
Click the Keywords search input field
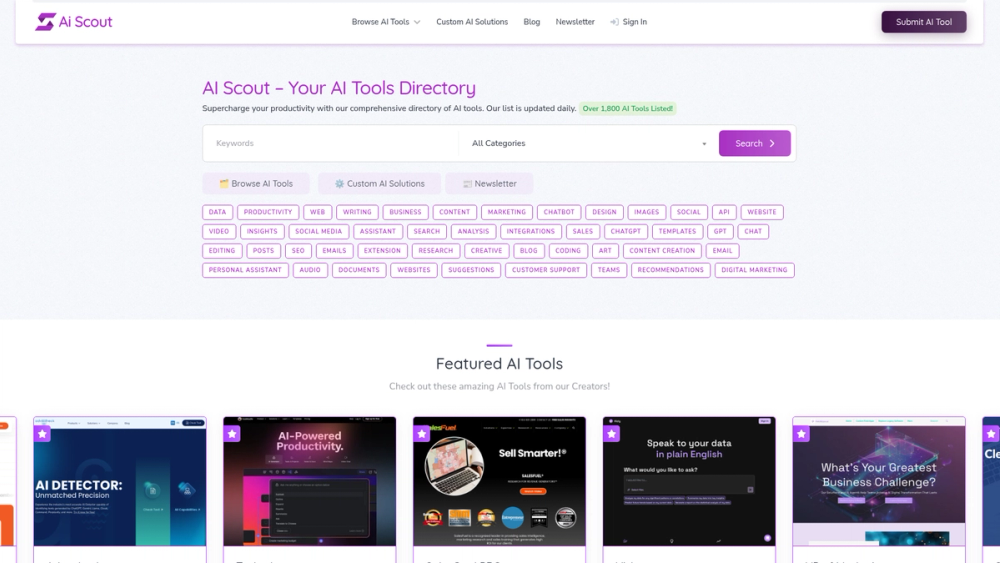(x=331, y=143)
